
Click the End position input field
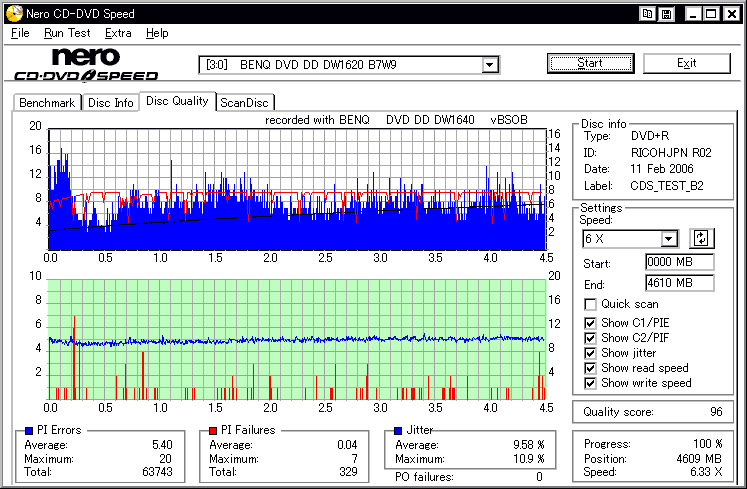click(679, 283)
